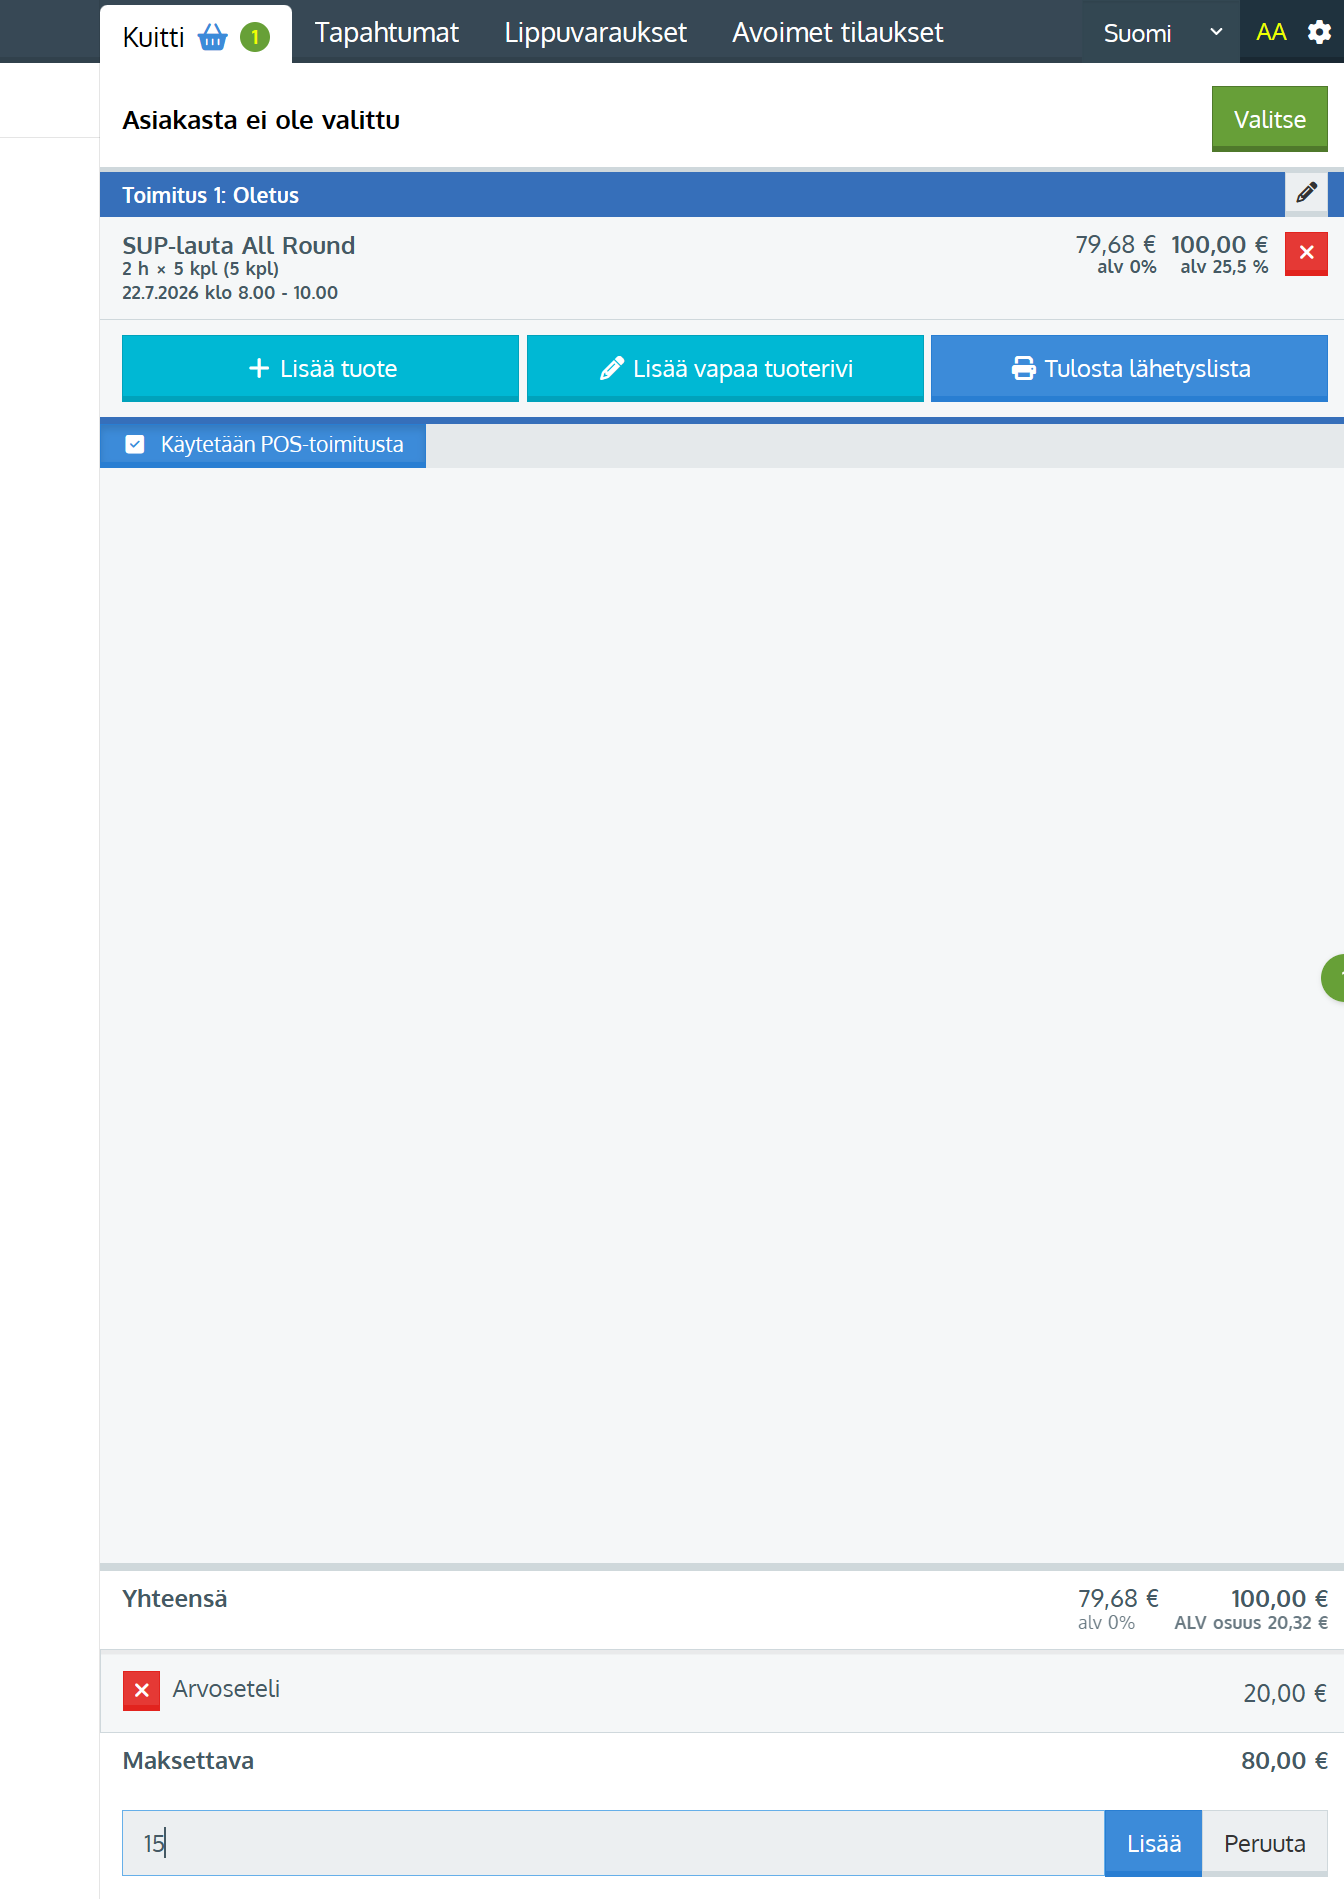Click the Maksettava 80,00 € amount
The image size is (1344, 1899).
1284,1760
